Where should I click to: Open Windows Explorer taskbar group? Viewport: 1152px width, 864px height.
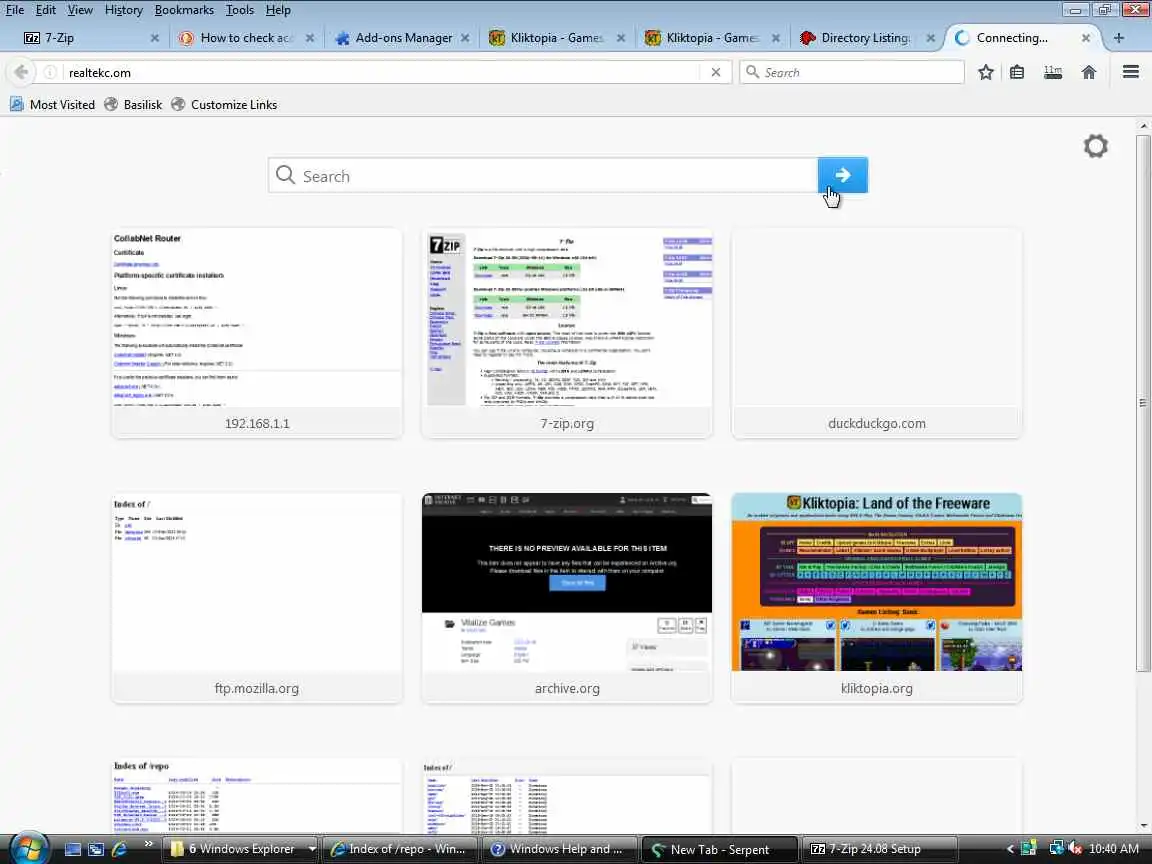[234, 849]
